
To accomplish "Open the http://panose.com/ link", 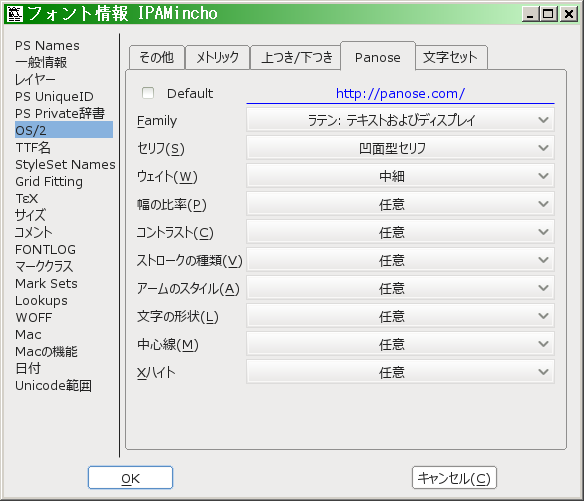I will pyautogui.click(x=400, y=93).
